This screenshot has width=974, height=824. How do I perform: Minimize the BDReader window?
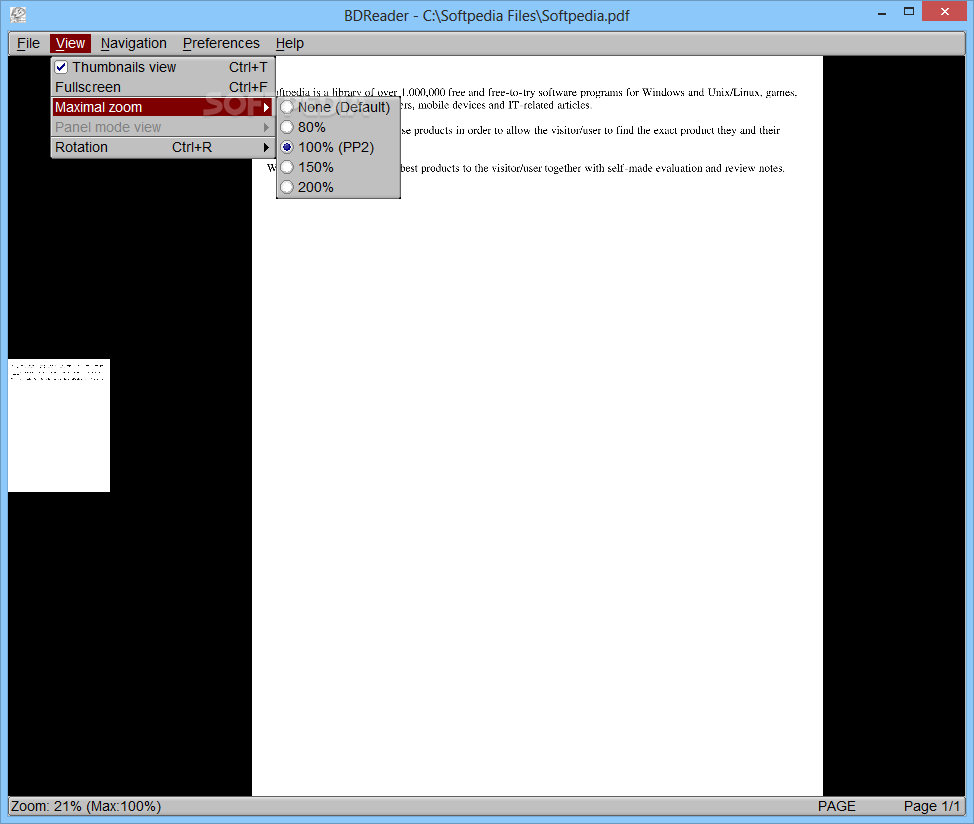(881, 12)
